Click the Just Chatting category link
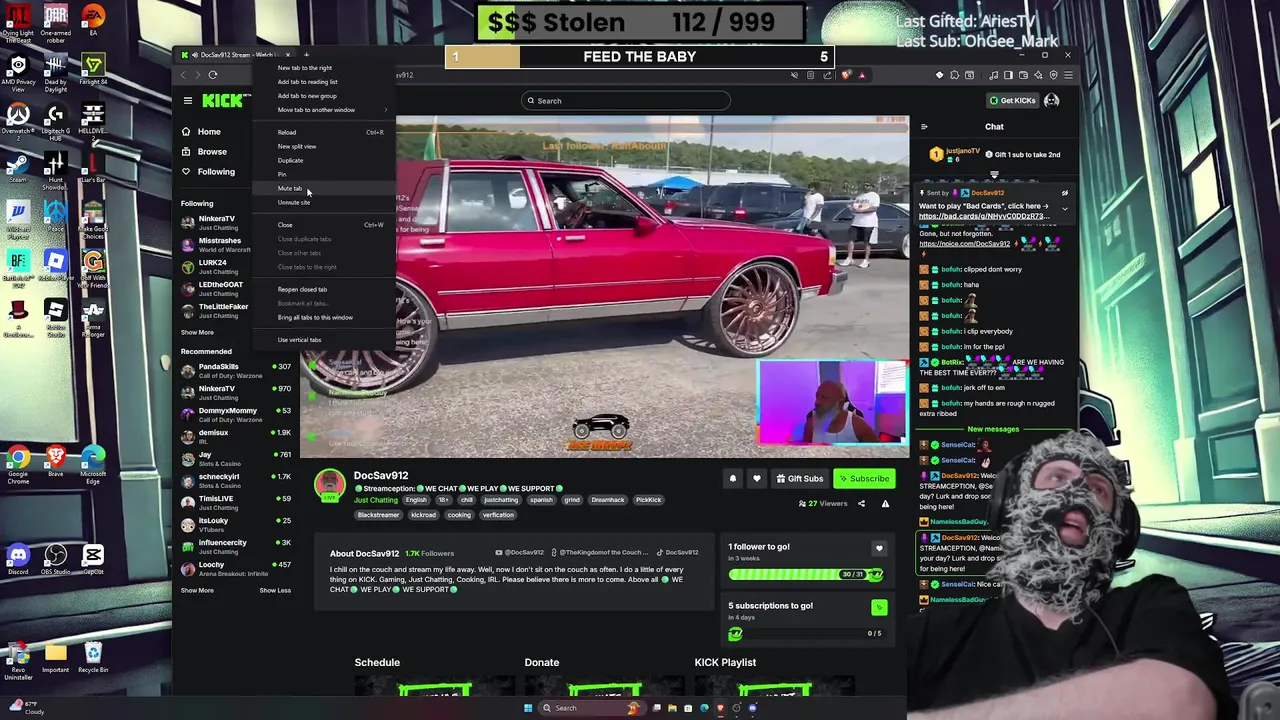The image size is (1280, 720). [x=375, y=500]
